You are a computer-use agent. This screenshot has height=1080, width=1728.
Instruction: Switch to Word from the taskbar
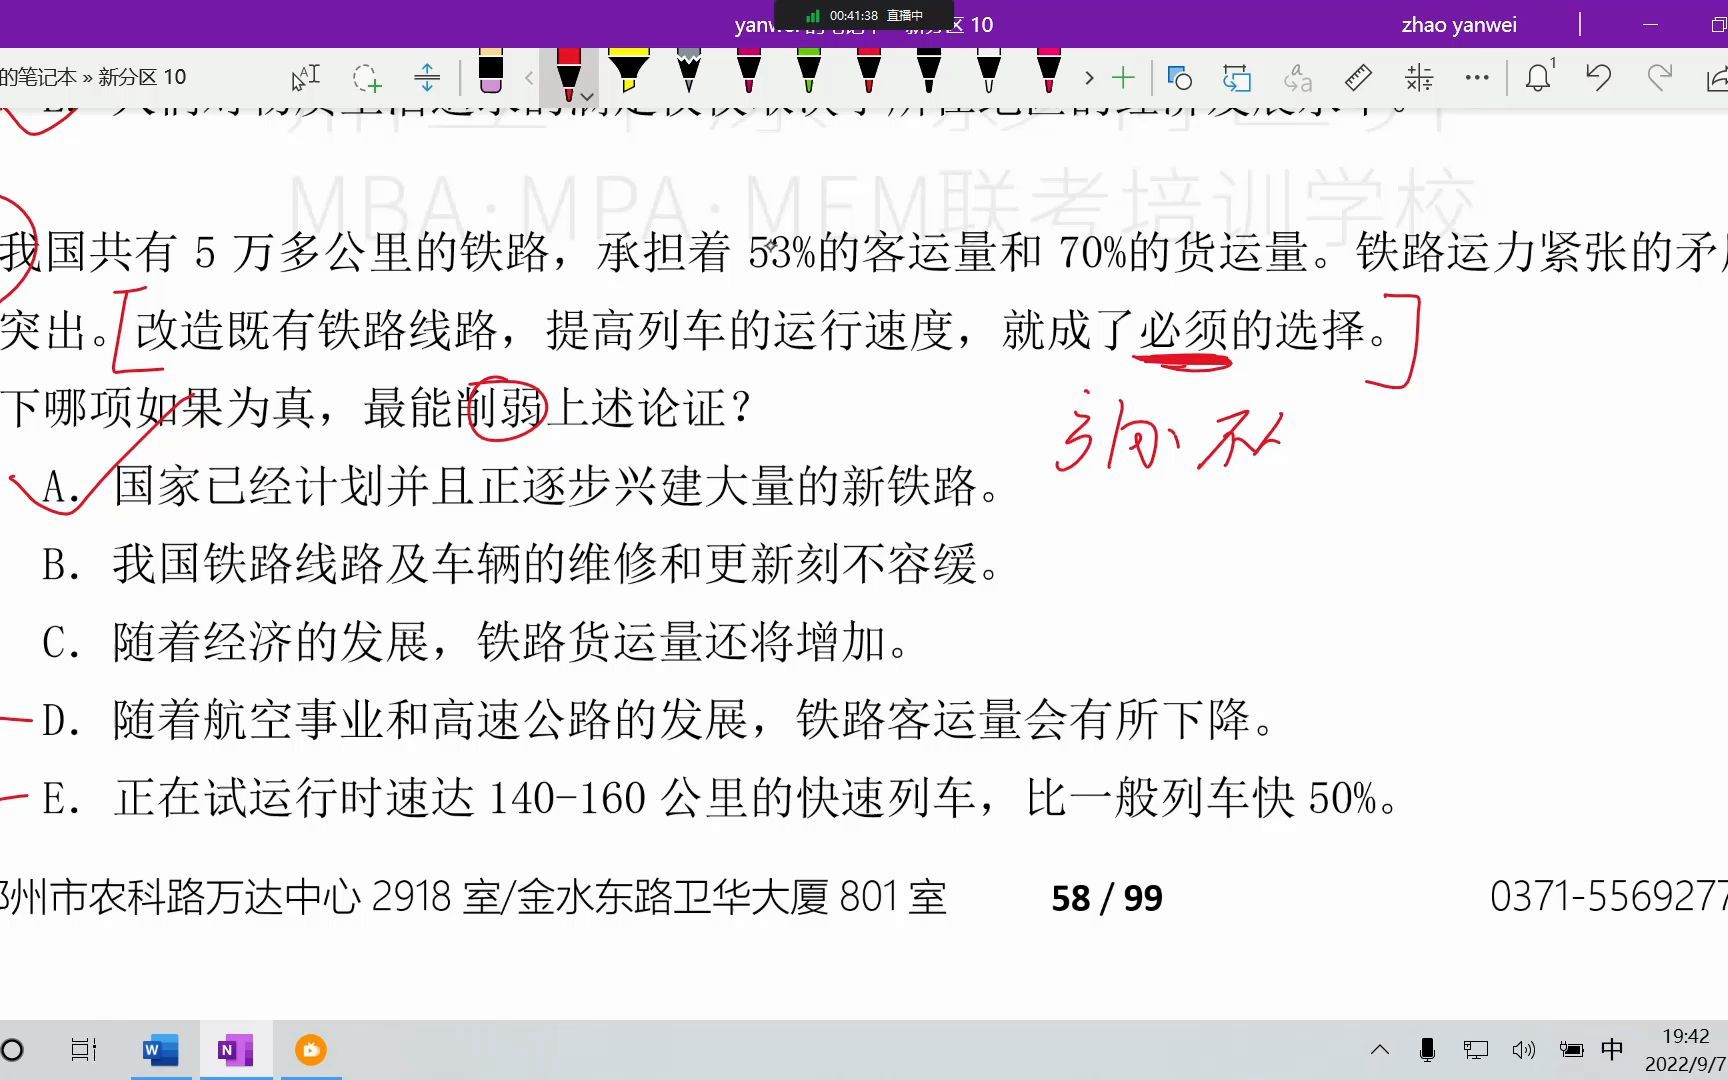pyautogui.click(x=160, y=1050)
